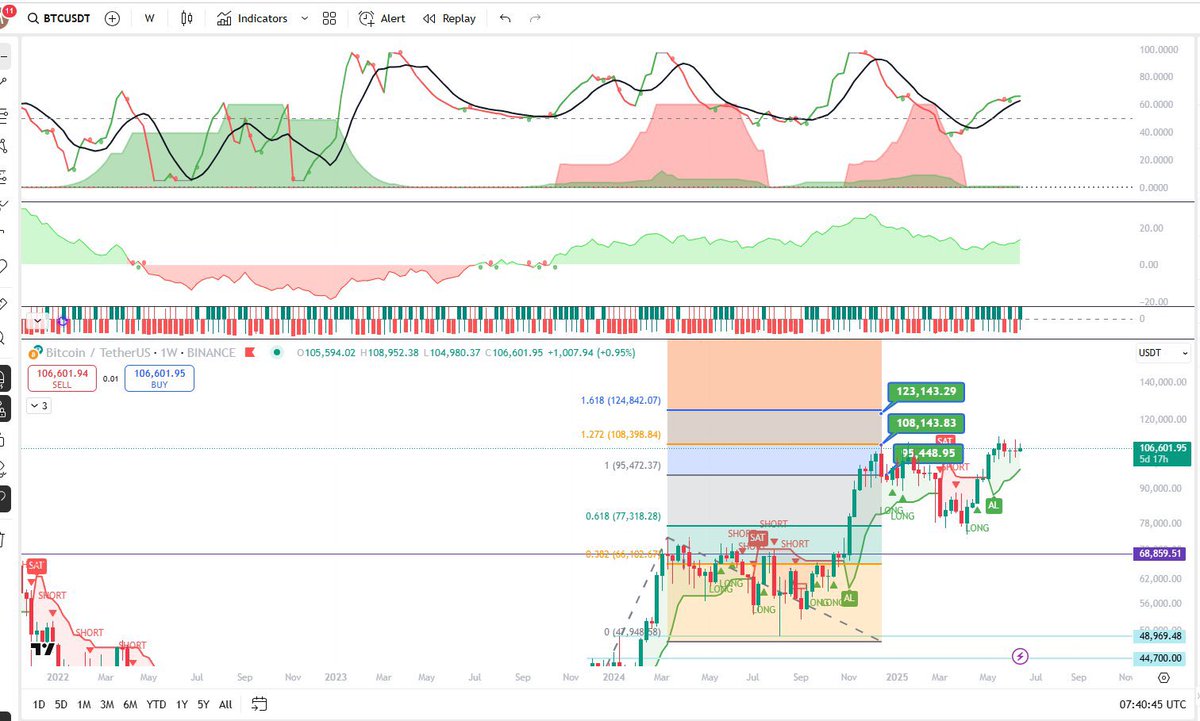Set the time range to 6M
1200x721 pixels.
coord(130,704)
